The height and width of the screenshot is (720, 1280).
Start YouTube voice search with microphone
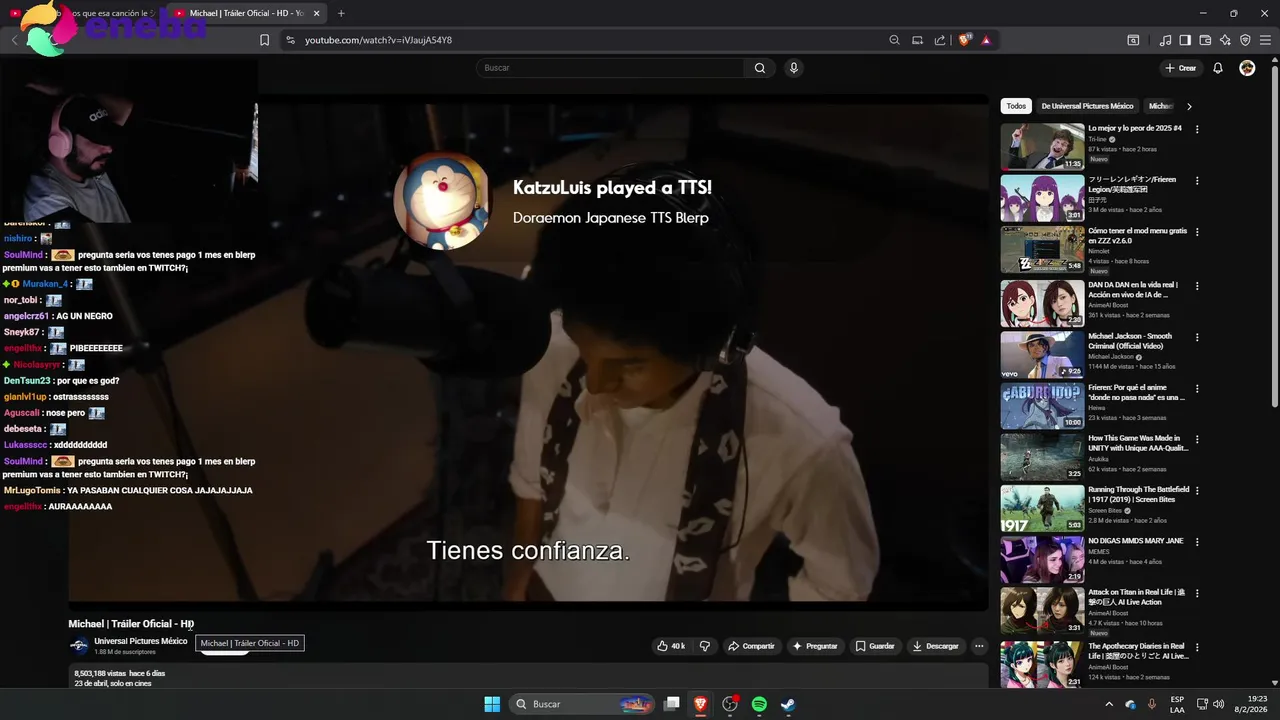pos(793,68)
